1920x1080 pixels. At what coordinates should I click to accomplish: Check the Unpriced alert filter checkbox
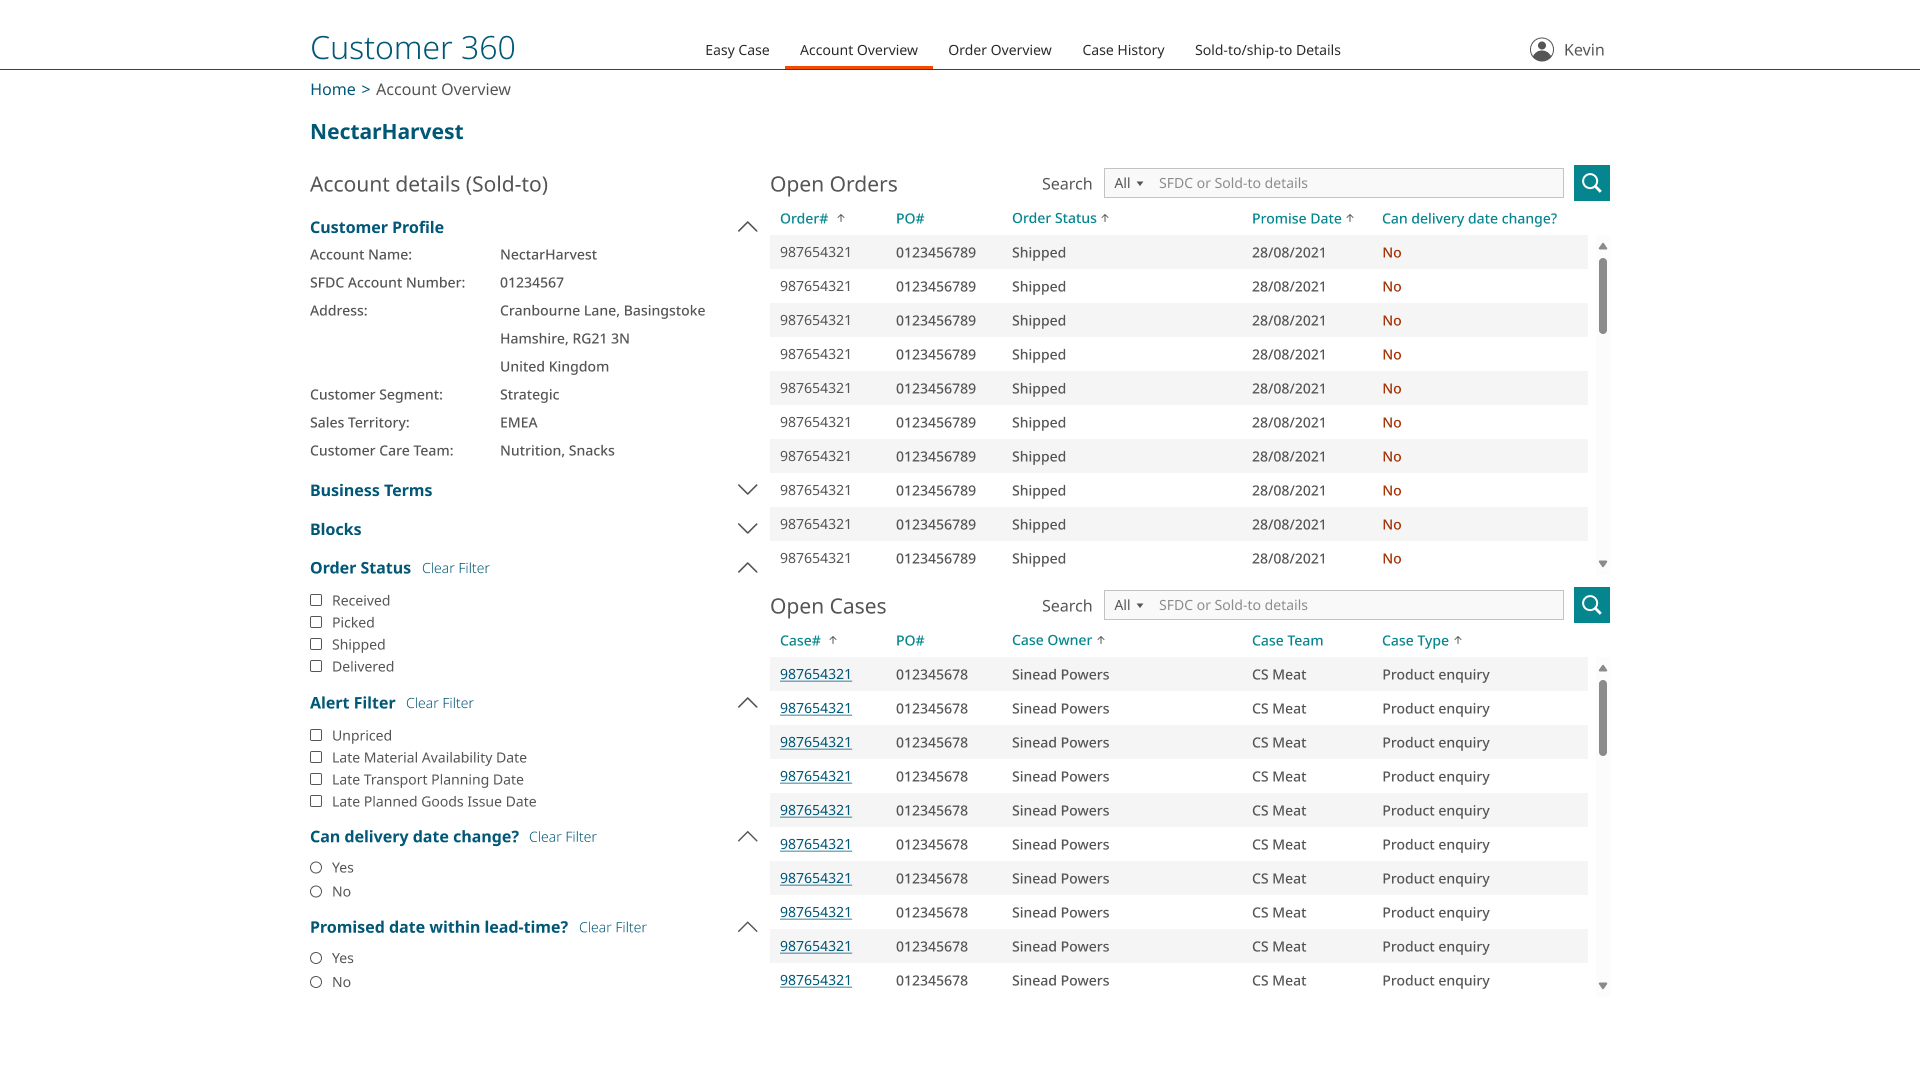pyautogui.click(x=316, y=735)
